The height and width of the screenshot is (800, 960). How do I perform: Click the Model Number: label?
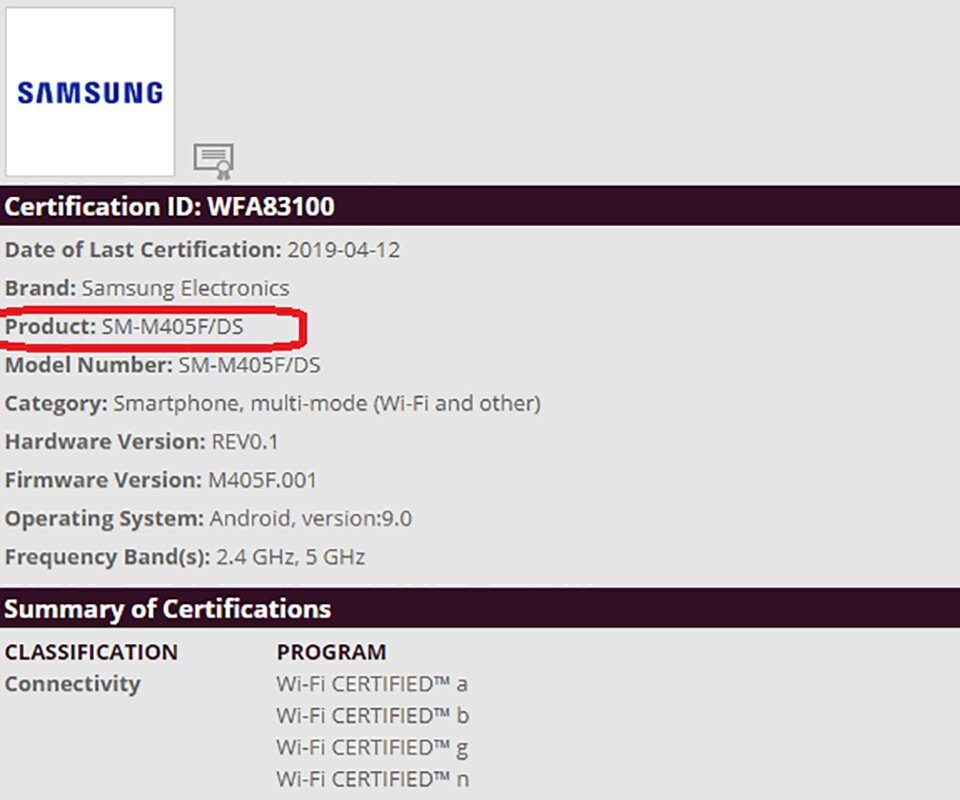click(89, 365)
